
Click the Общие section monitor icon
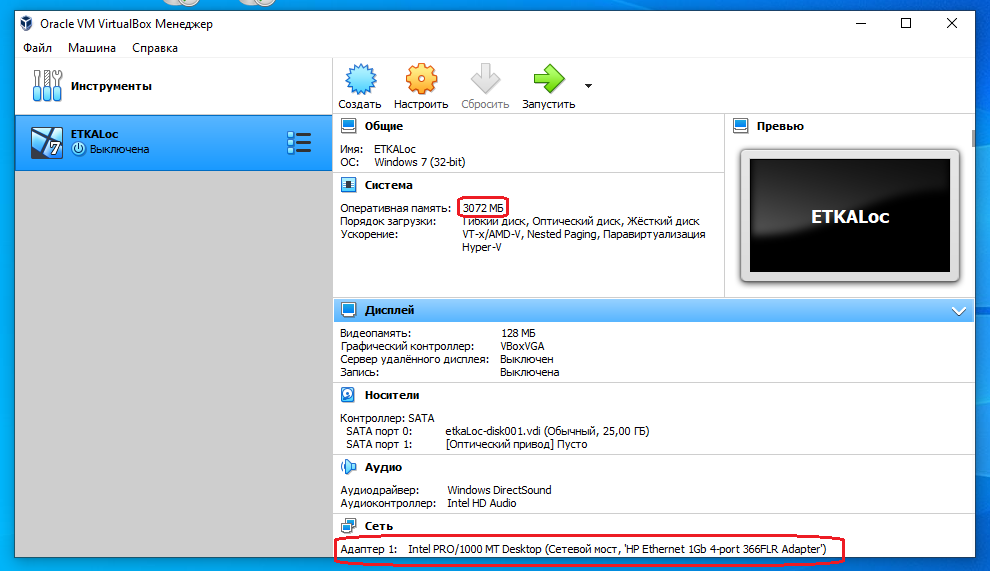(349, 126)
